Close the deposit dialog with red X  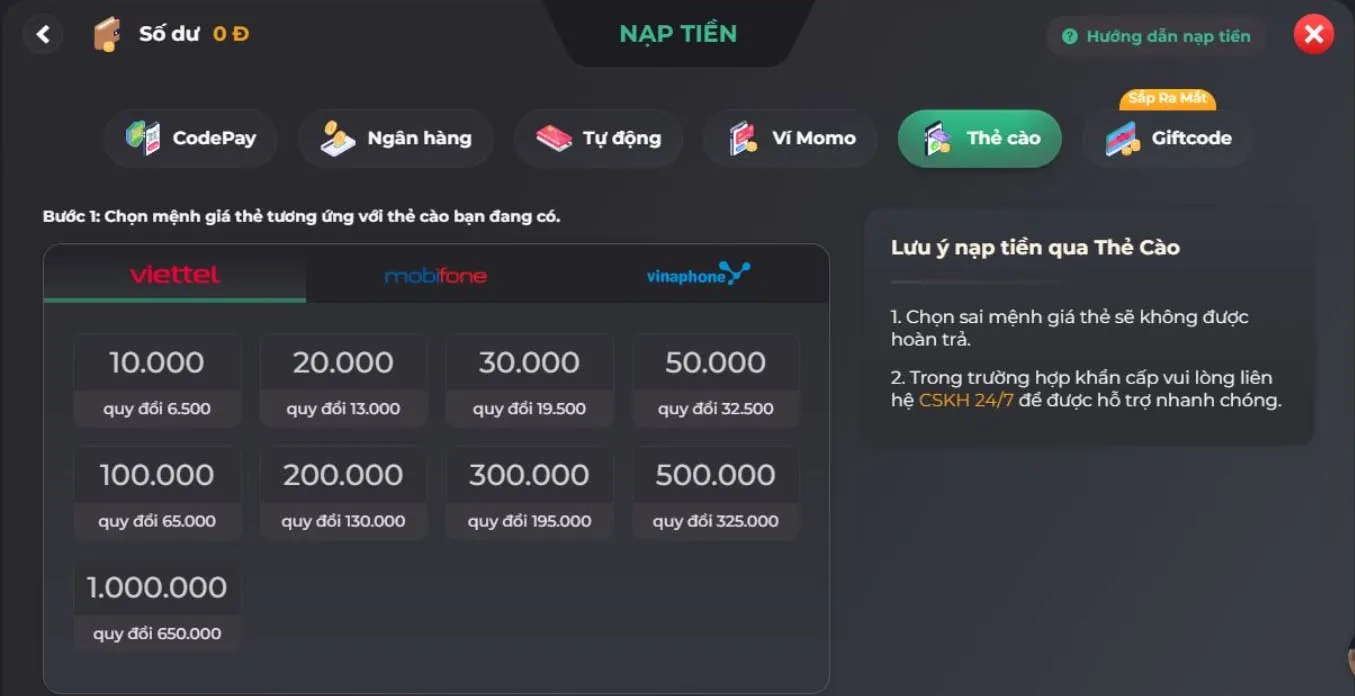[x=1314, y=35]
